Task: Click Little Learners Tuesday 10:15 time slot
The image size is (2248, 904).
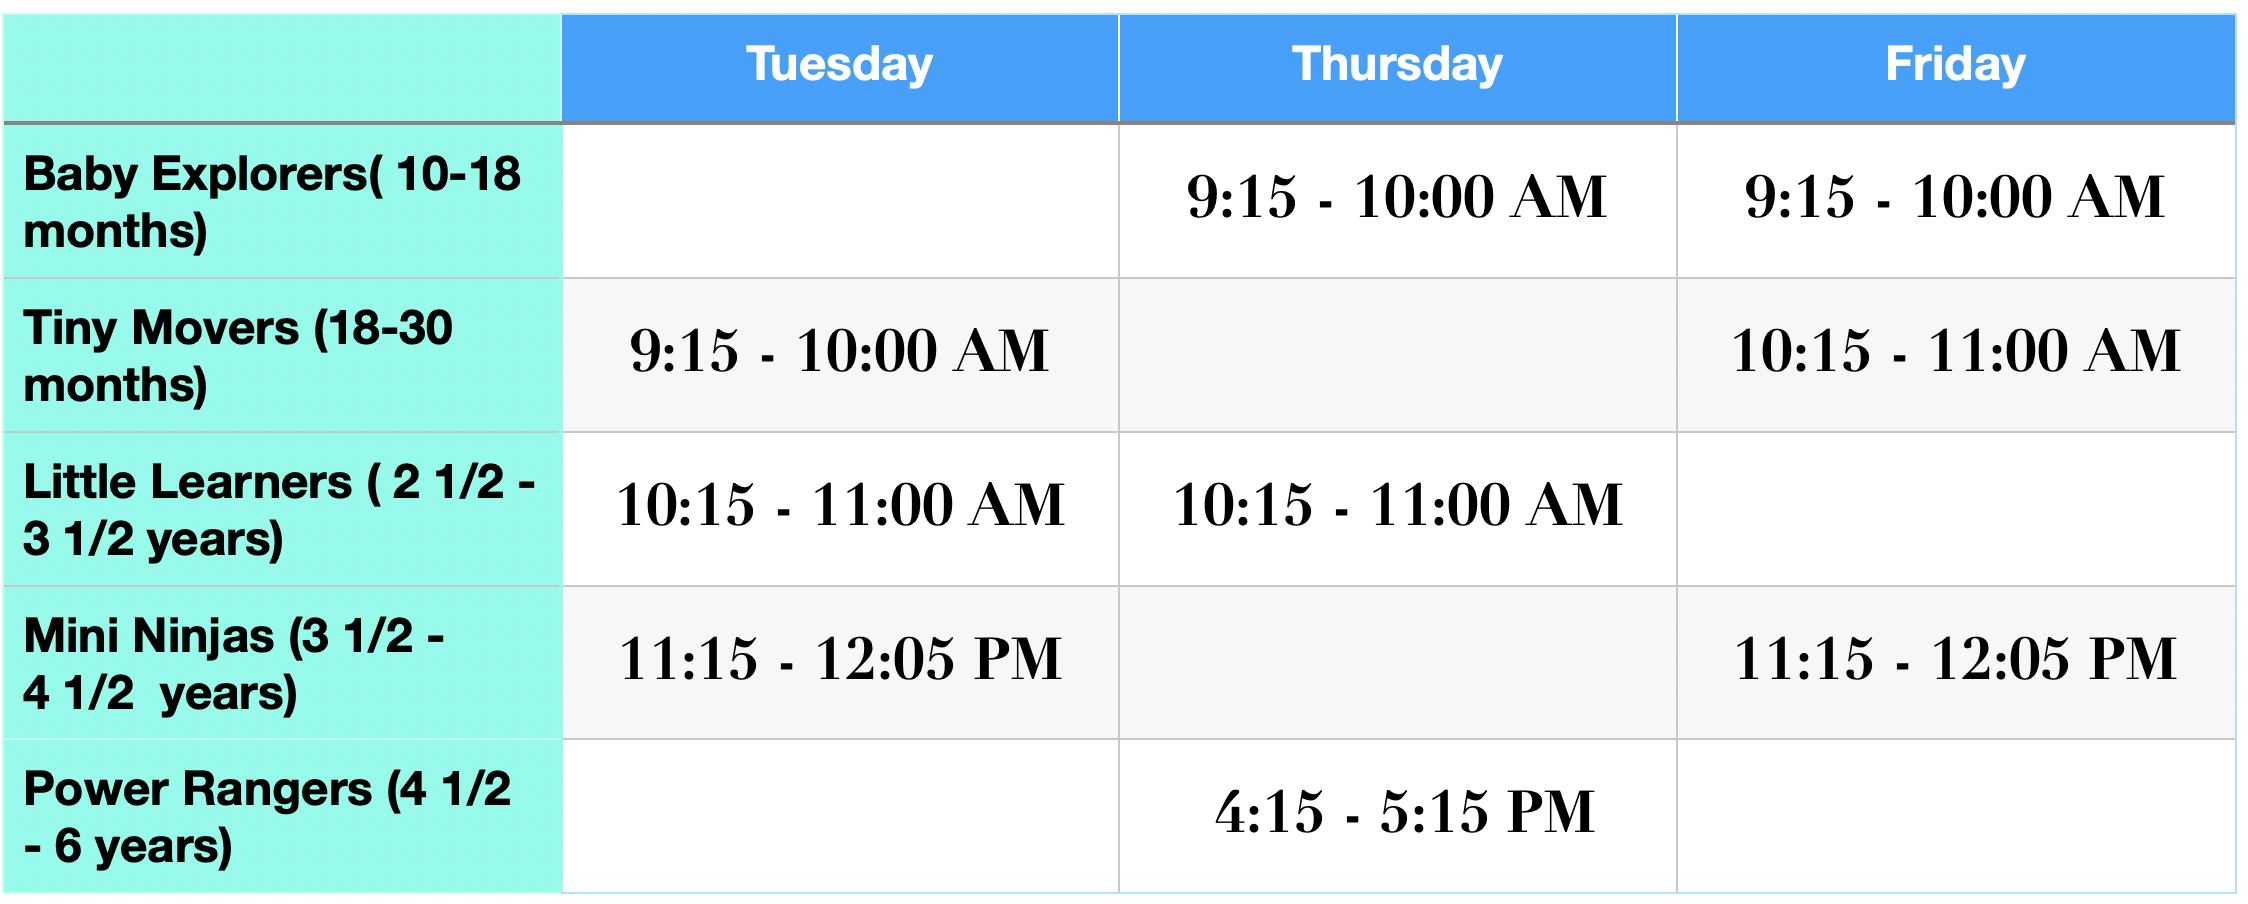Action: tap(839, 505)
